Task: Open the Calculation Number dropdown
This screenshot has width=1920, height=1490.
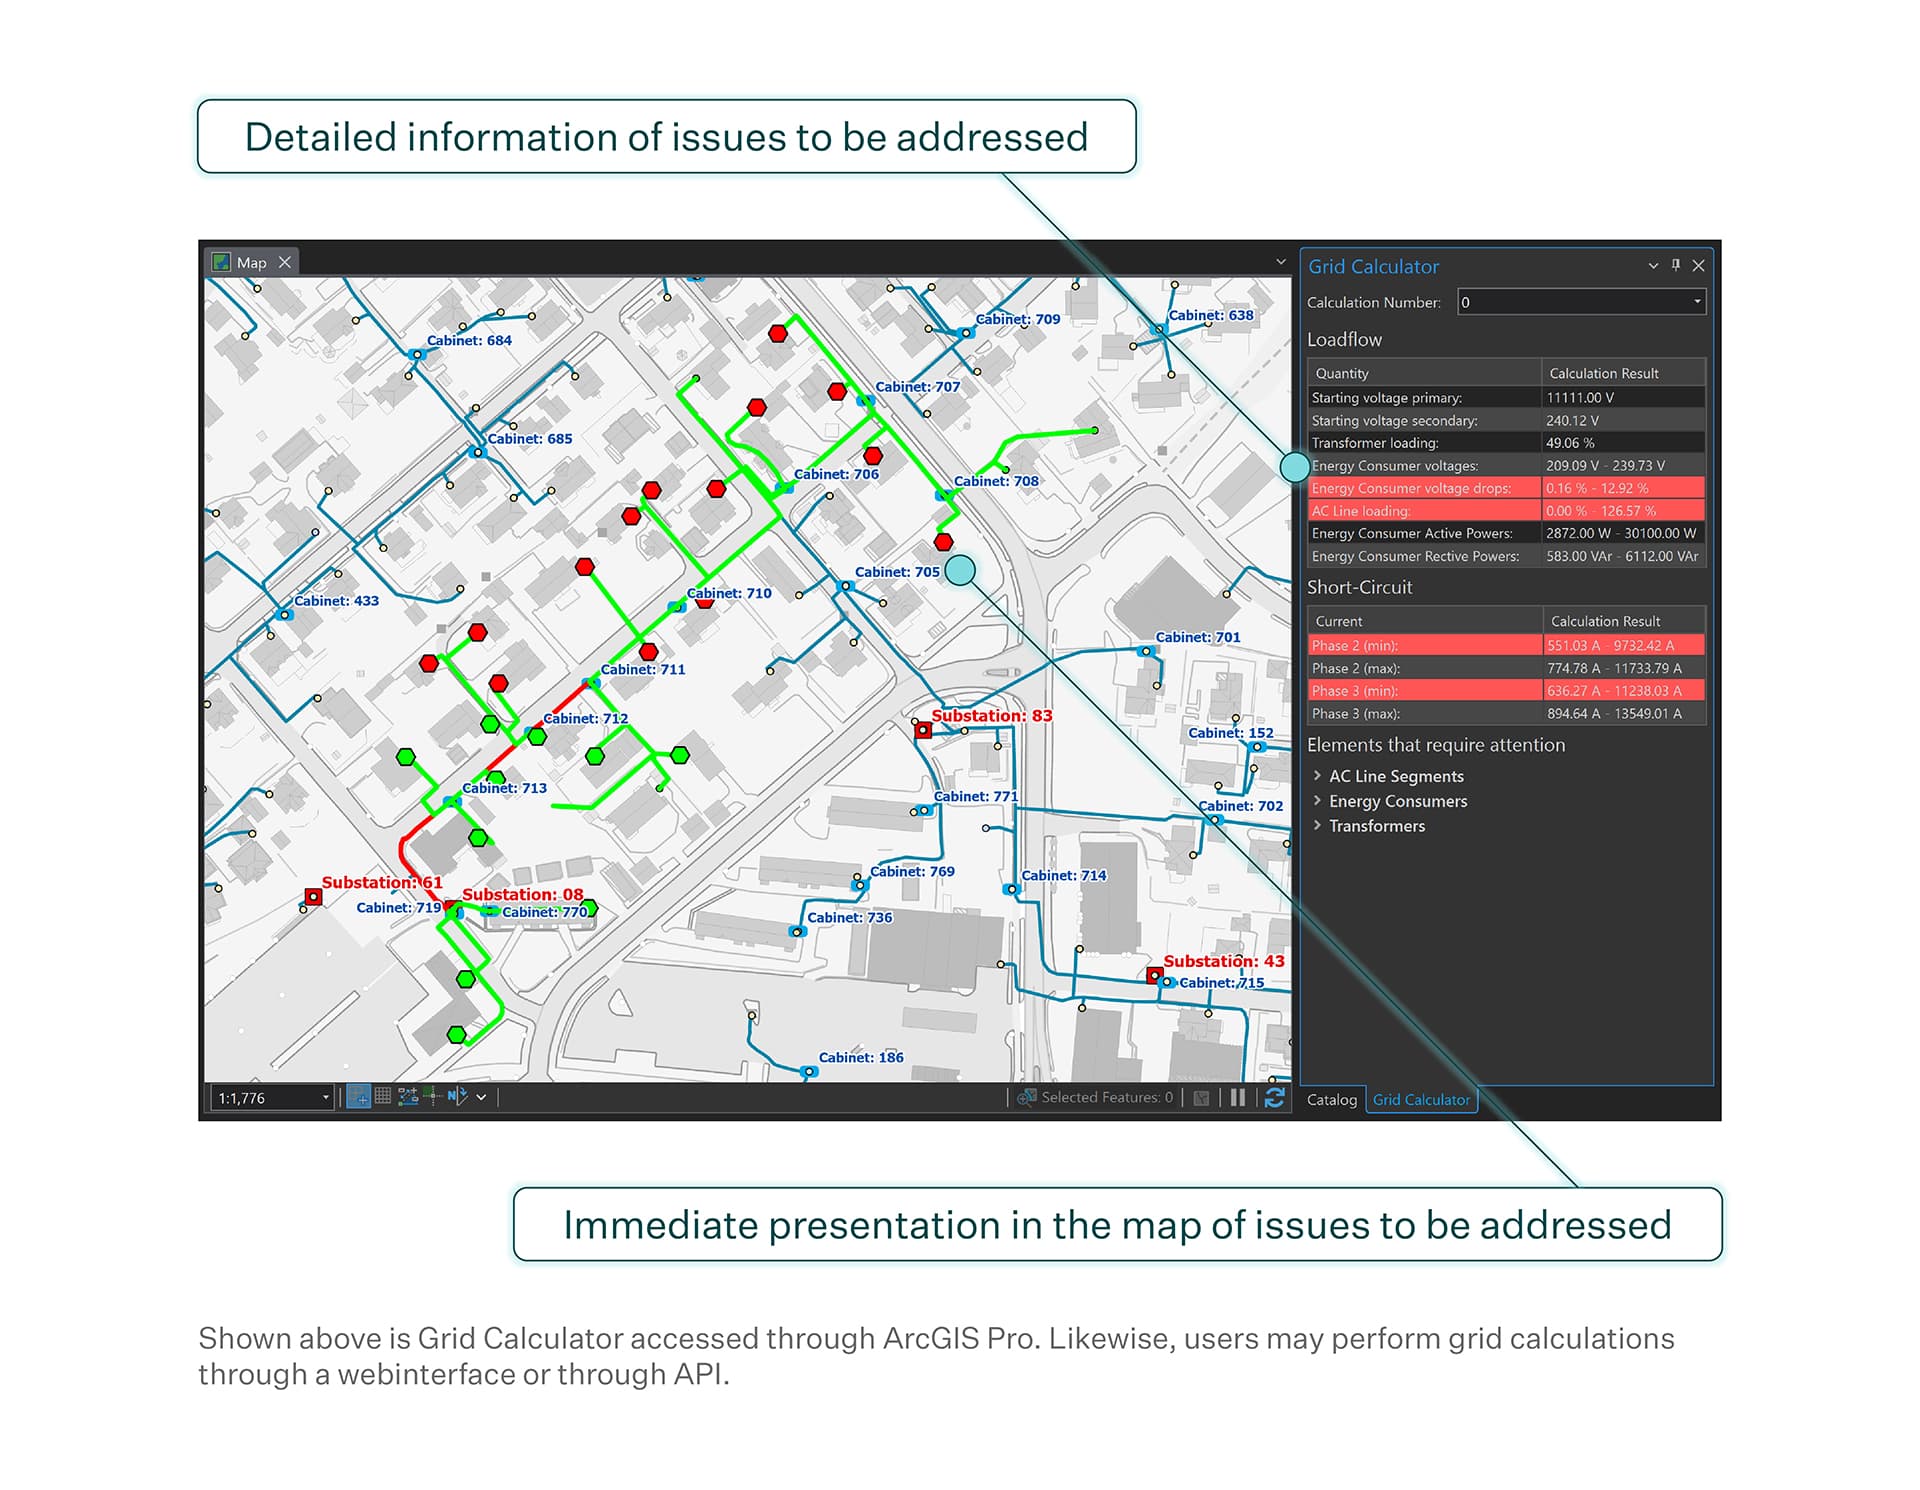Action: [1697, 302]
